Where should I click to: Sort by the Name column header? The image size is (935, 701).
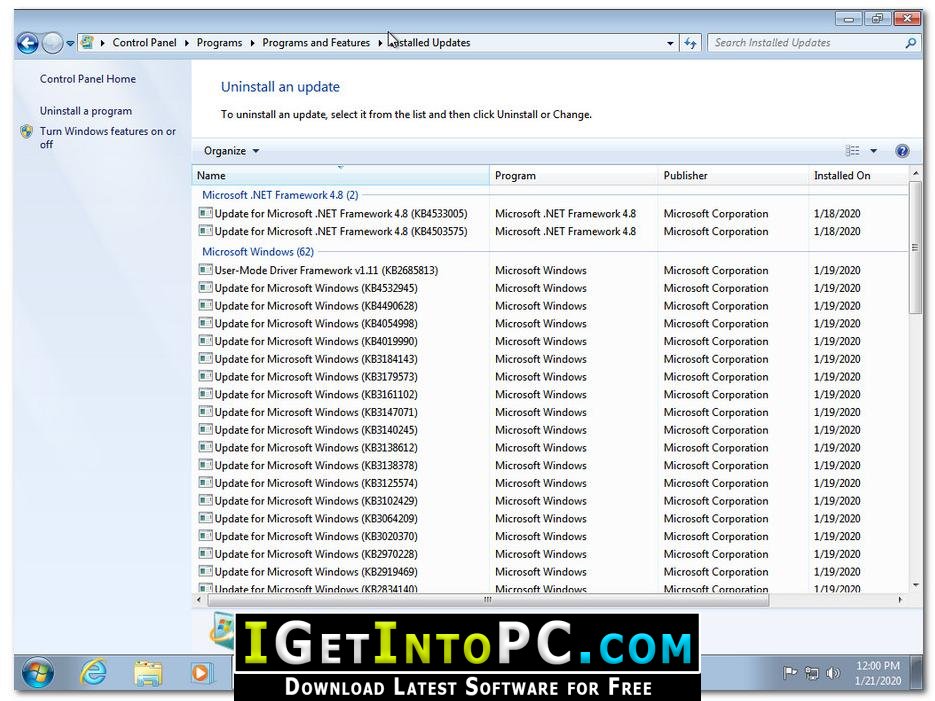tap(340, 175)
